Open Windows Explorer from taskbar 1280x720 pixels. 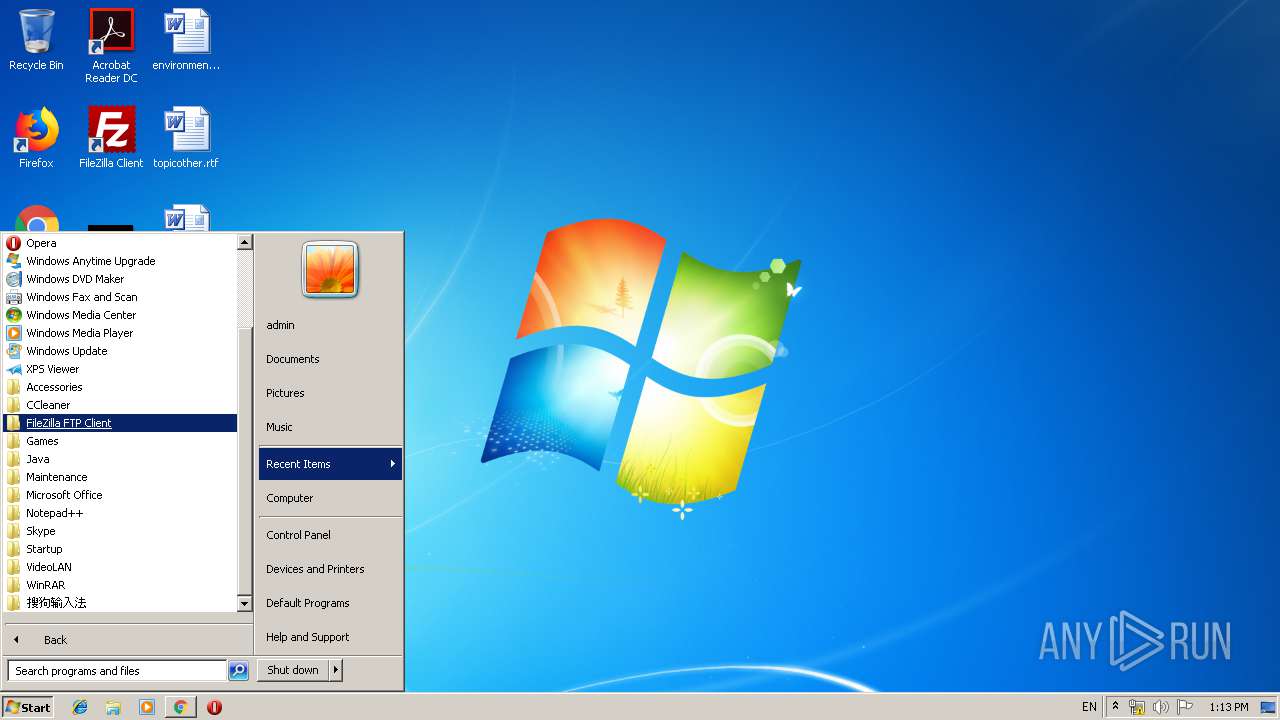[113, 707]
